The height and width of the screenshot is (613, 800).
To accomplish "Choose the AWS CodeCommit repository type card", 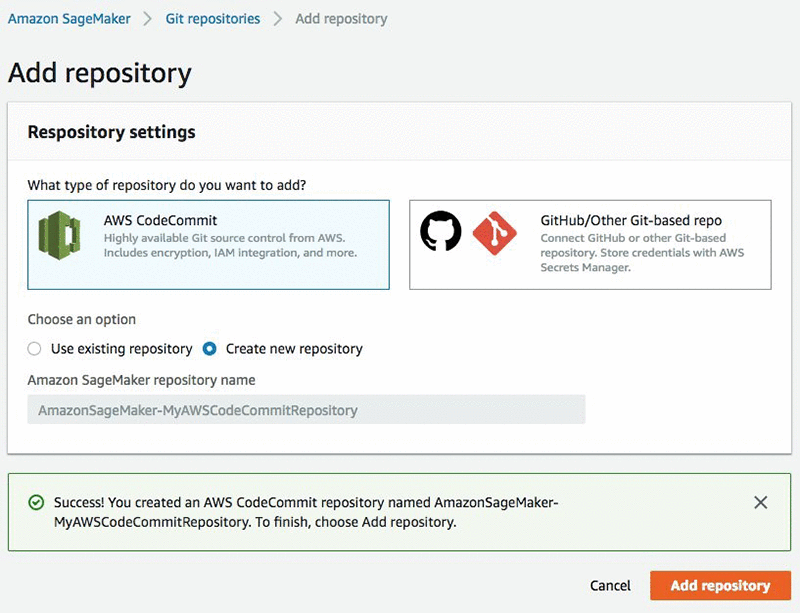I will coord(208,245).
